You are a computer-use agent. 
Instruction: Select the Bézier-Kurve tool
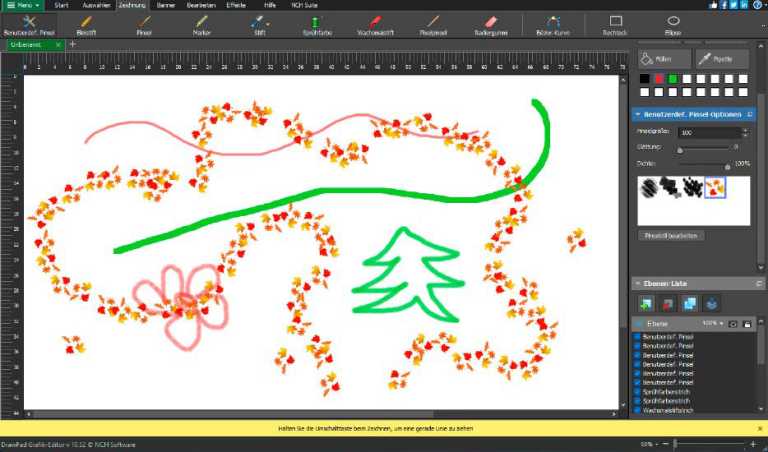point(551,24)
